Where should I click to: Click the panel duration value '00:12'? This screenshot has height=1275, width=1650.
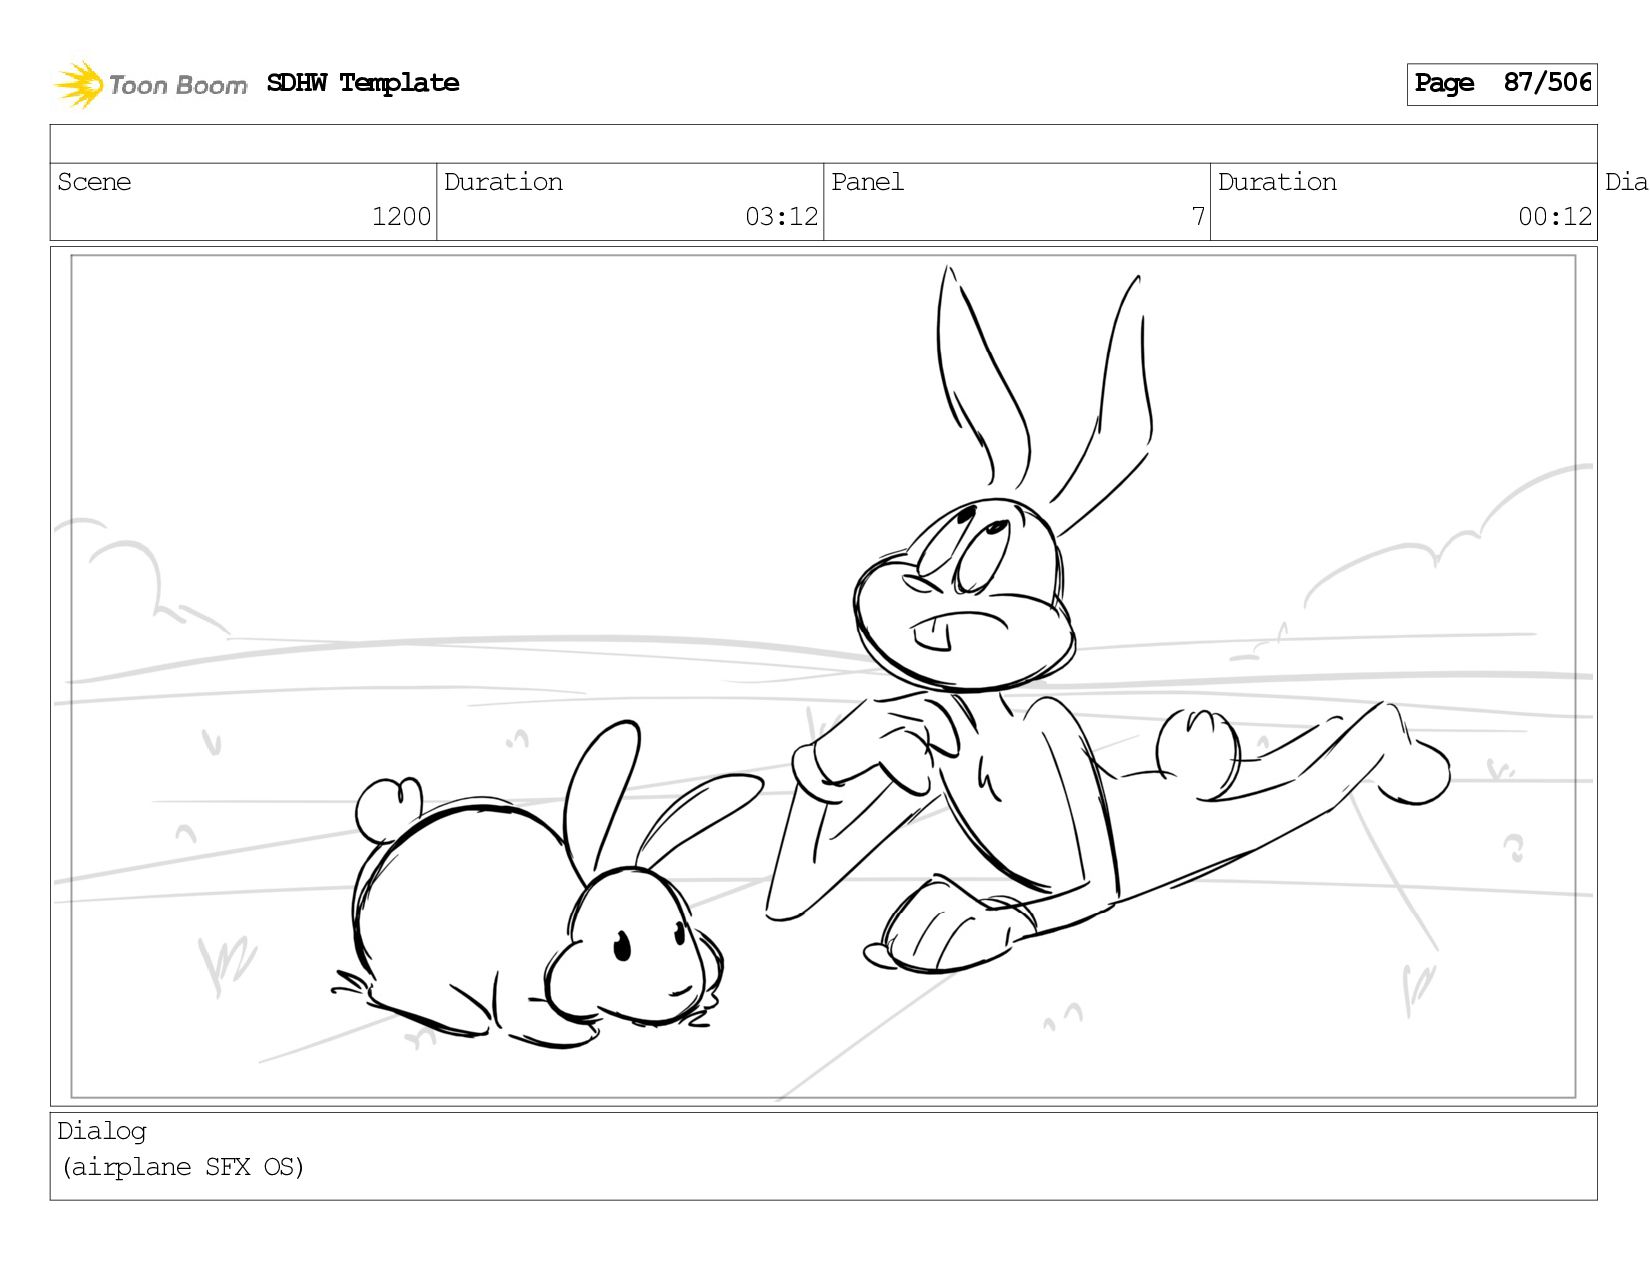(x=1555, y=217)
